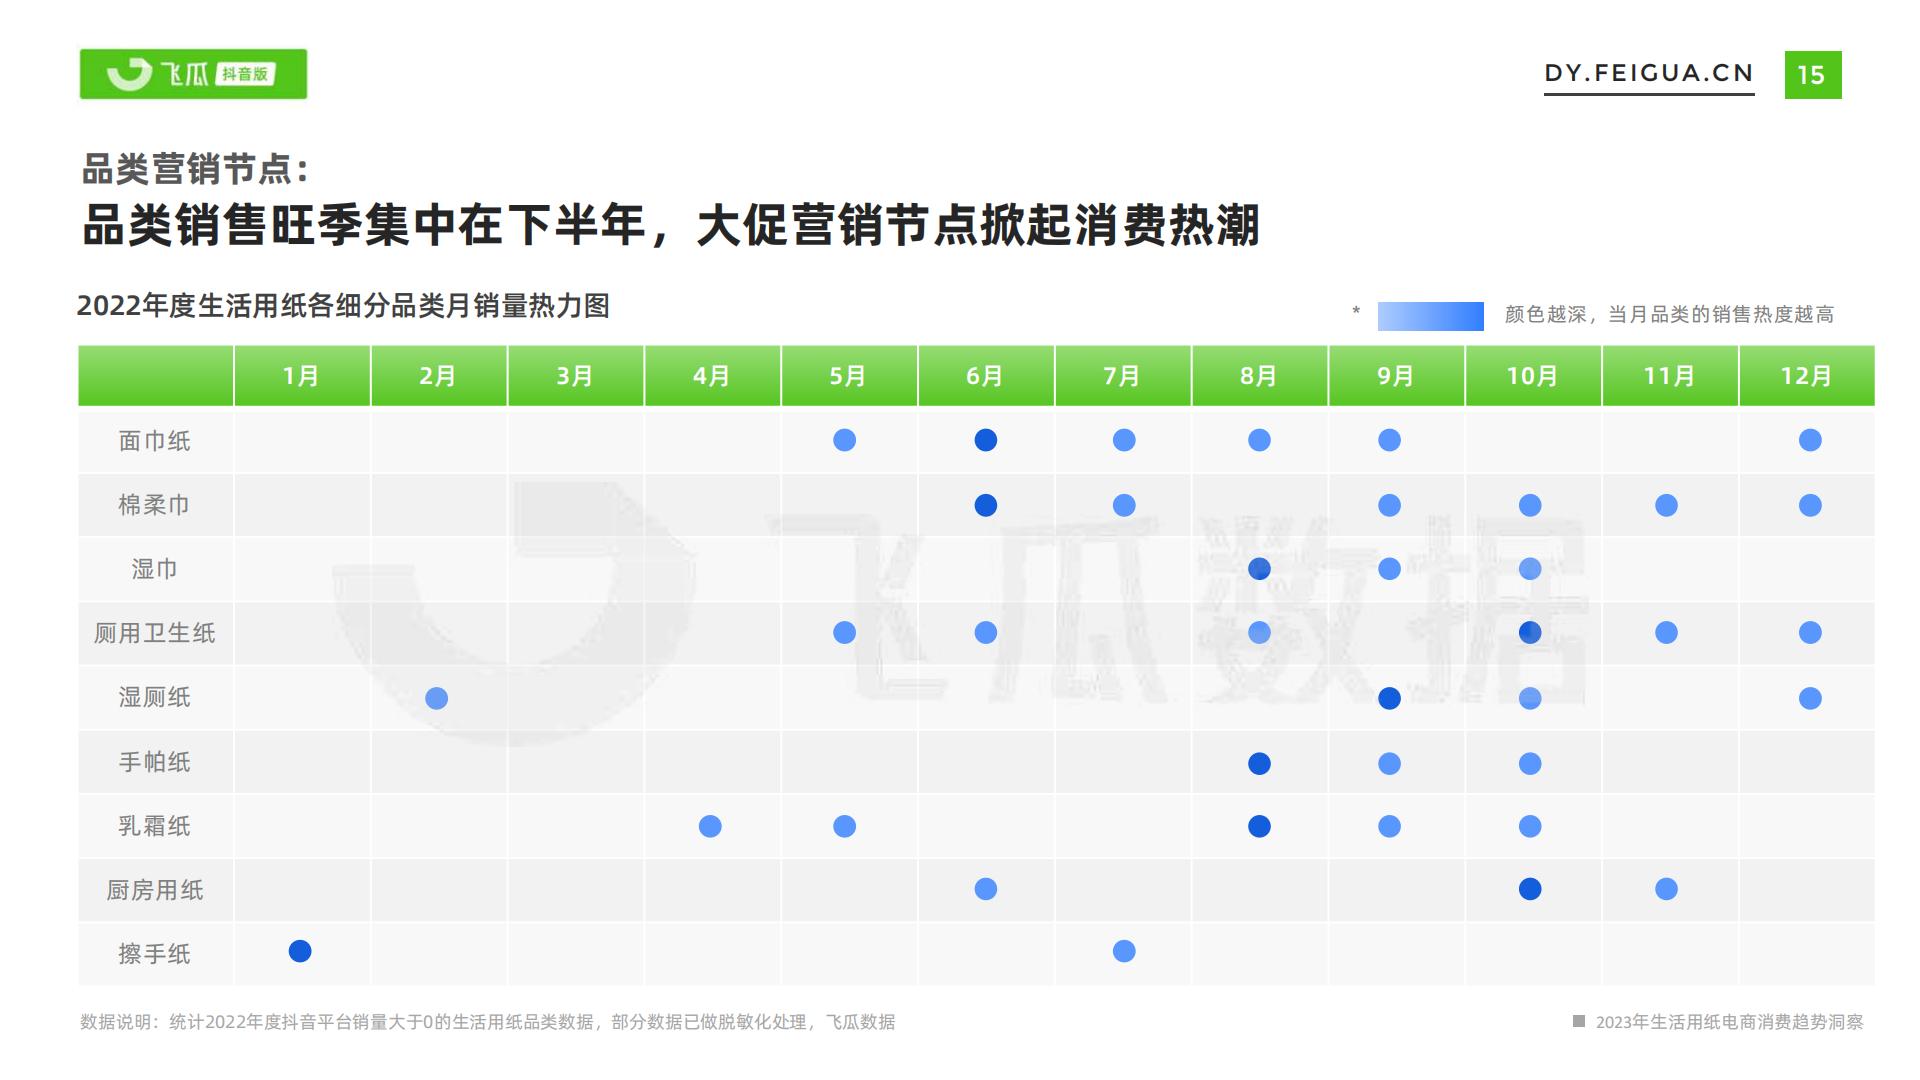The width and height of the screenshot is (1920, 1080).
Task: Click the blue gradient legend swatch
Action: click(x=1430, y=316)
